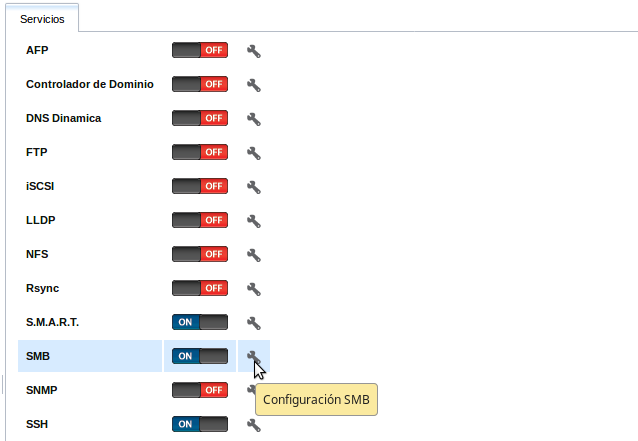The height and width of the screenshot is (441, 638).
Task: Enable Controlador de Dominio service switch
Action: [200, 84]
